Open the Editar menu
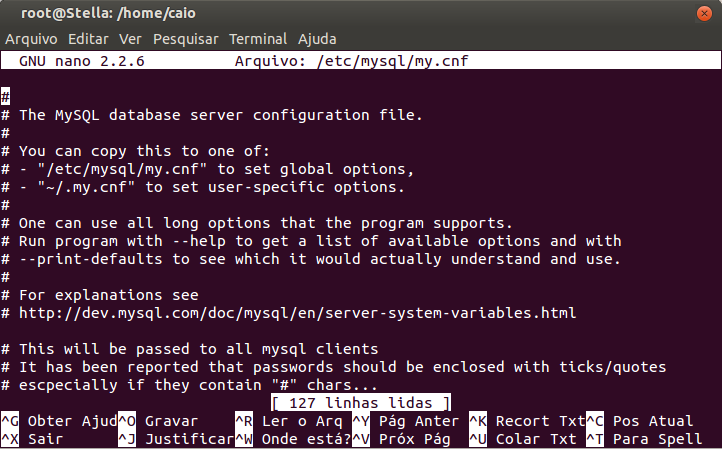 (88, 39)
